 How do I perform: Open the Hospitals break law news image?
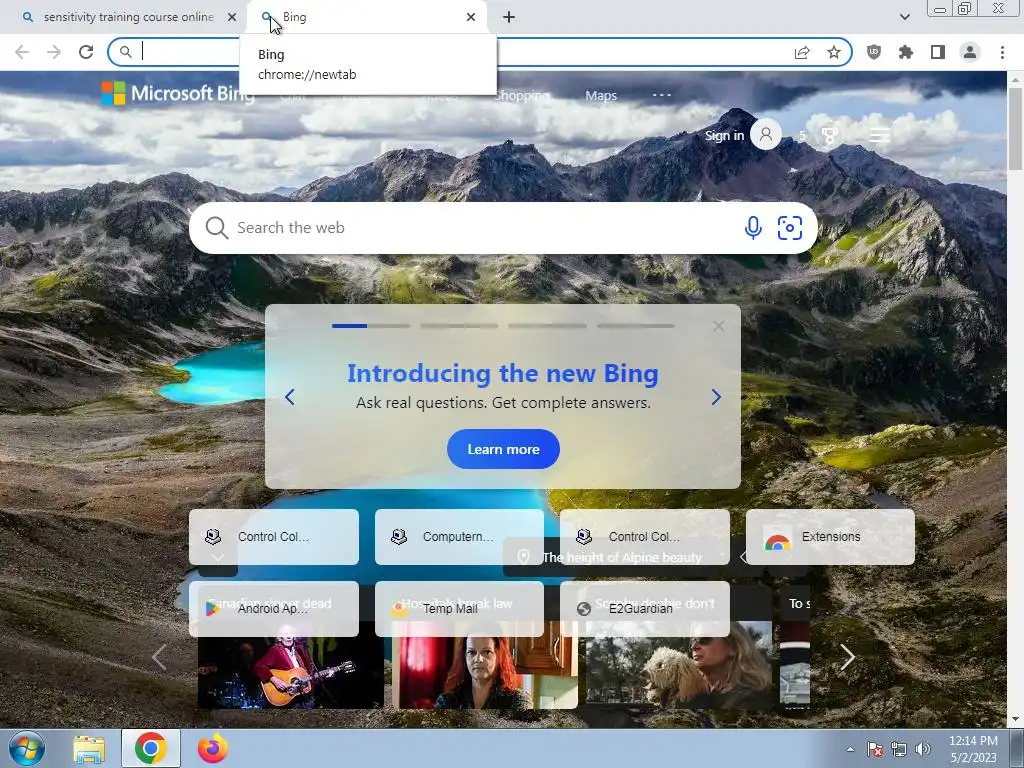pos(485,665)
